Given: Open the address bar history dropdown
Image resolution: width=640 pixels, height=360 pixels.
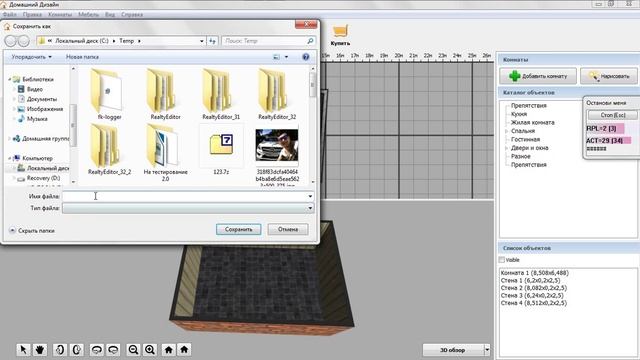Looking at the screenshot, I should click(x=202, y=41).
